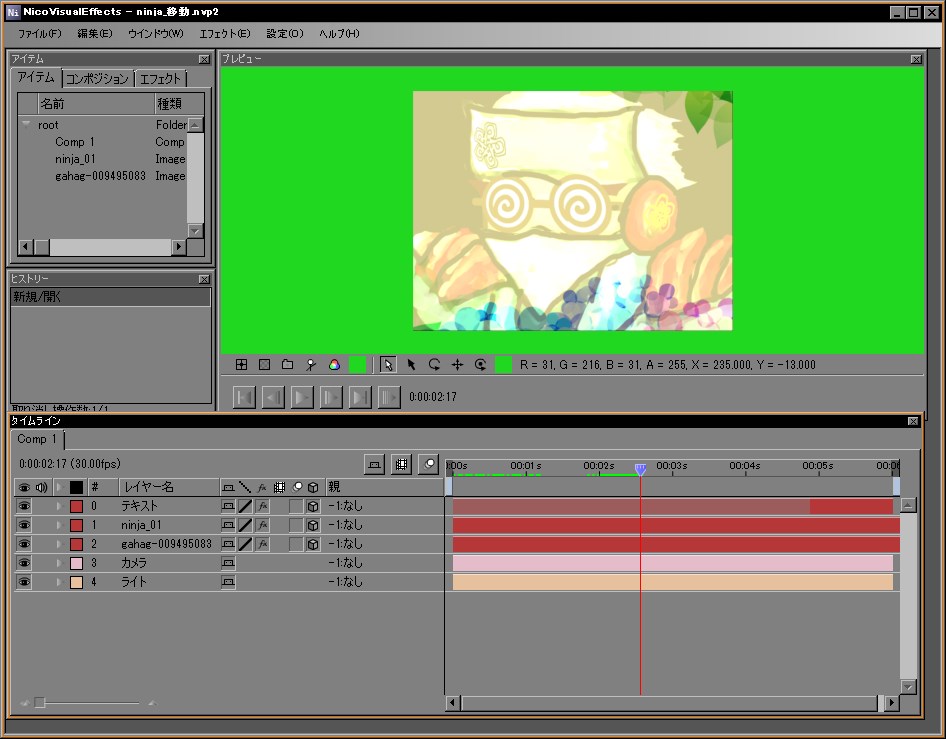Step back one frame
The width and height of the screenshot is (946, 739).
pos(273,397)
